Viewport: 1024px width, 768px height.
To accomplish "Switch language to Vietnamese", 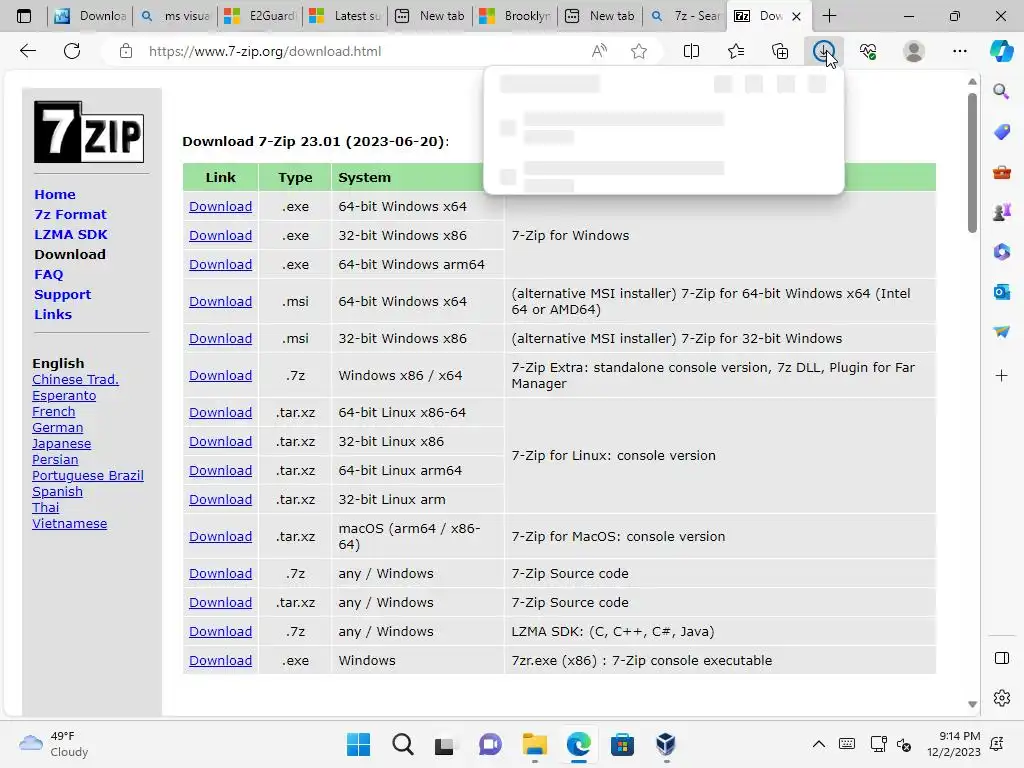I will [69, 523].
